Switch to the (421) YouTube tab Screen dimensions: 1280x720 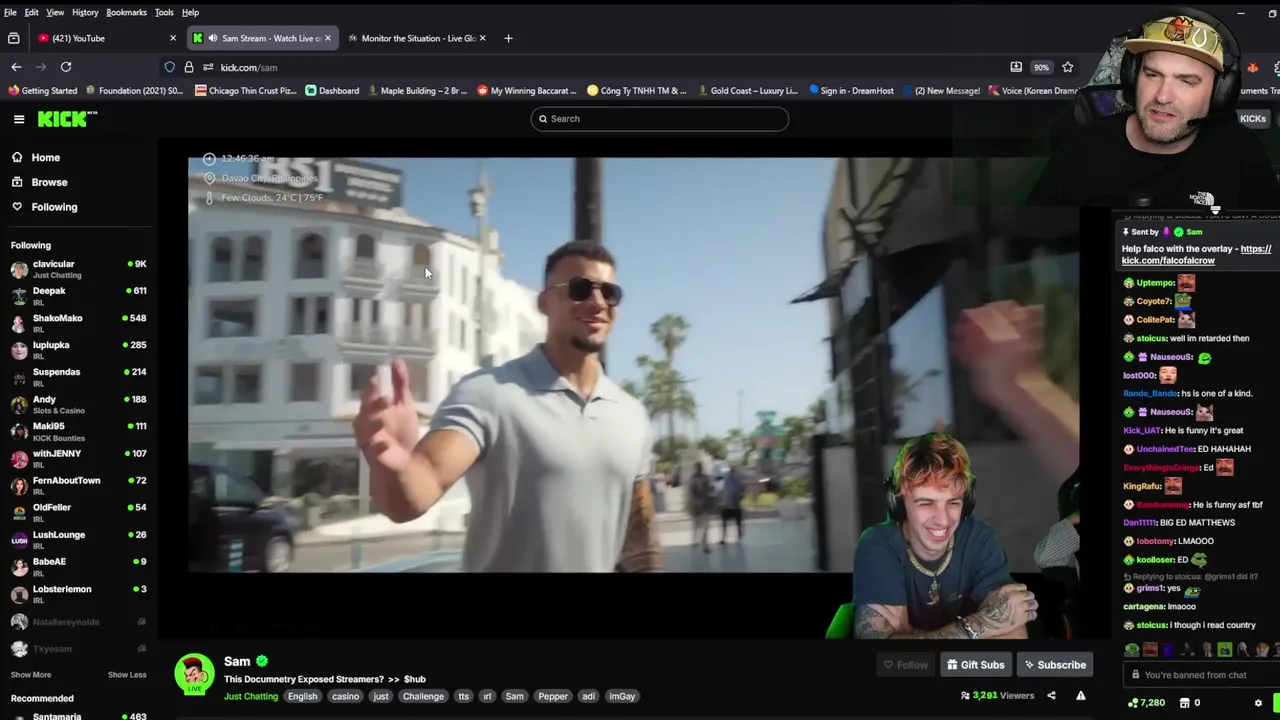click(x=104, y=38)
